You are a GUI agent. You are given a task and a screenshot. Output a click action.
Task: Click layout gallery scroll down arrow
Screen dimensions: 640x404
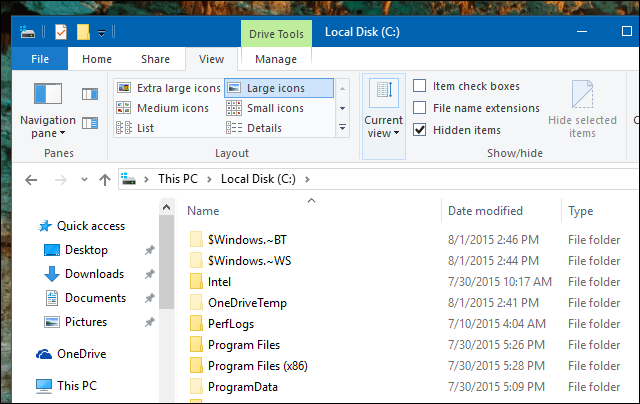(342, 108)
